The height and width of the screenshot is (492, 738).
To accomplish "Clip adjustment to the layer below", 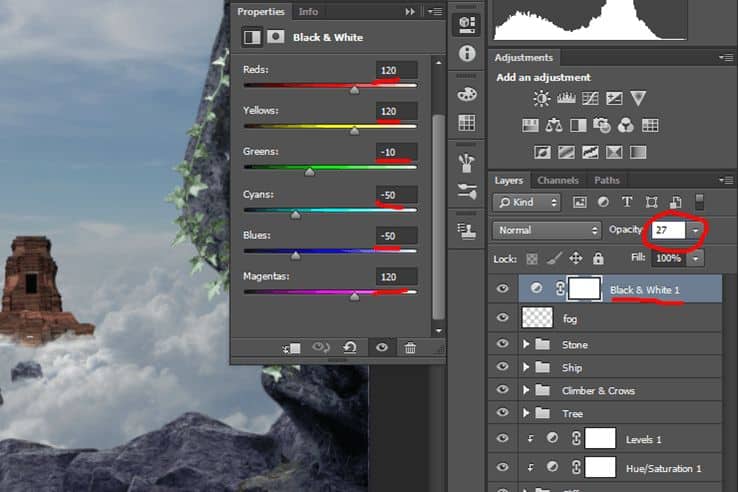I will 291,348.
